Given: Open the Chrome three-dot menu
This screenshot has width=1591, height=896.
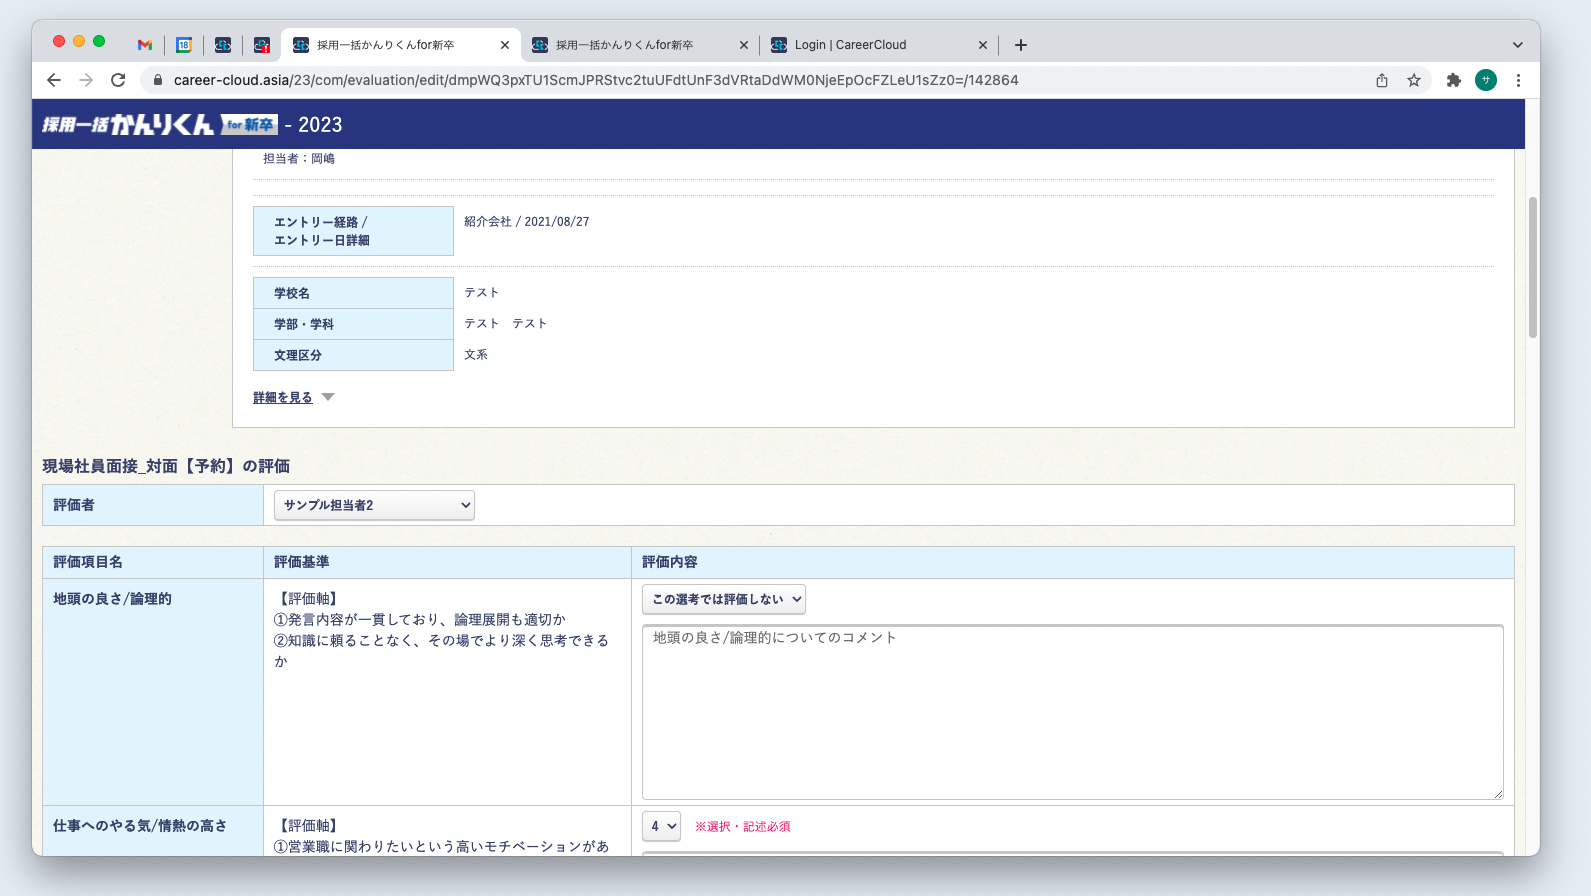Looking at the screenshot, I should point(1518,80).
